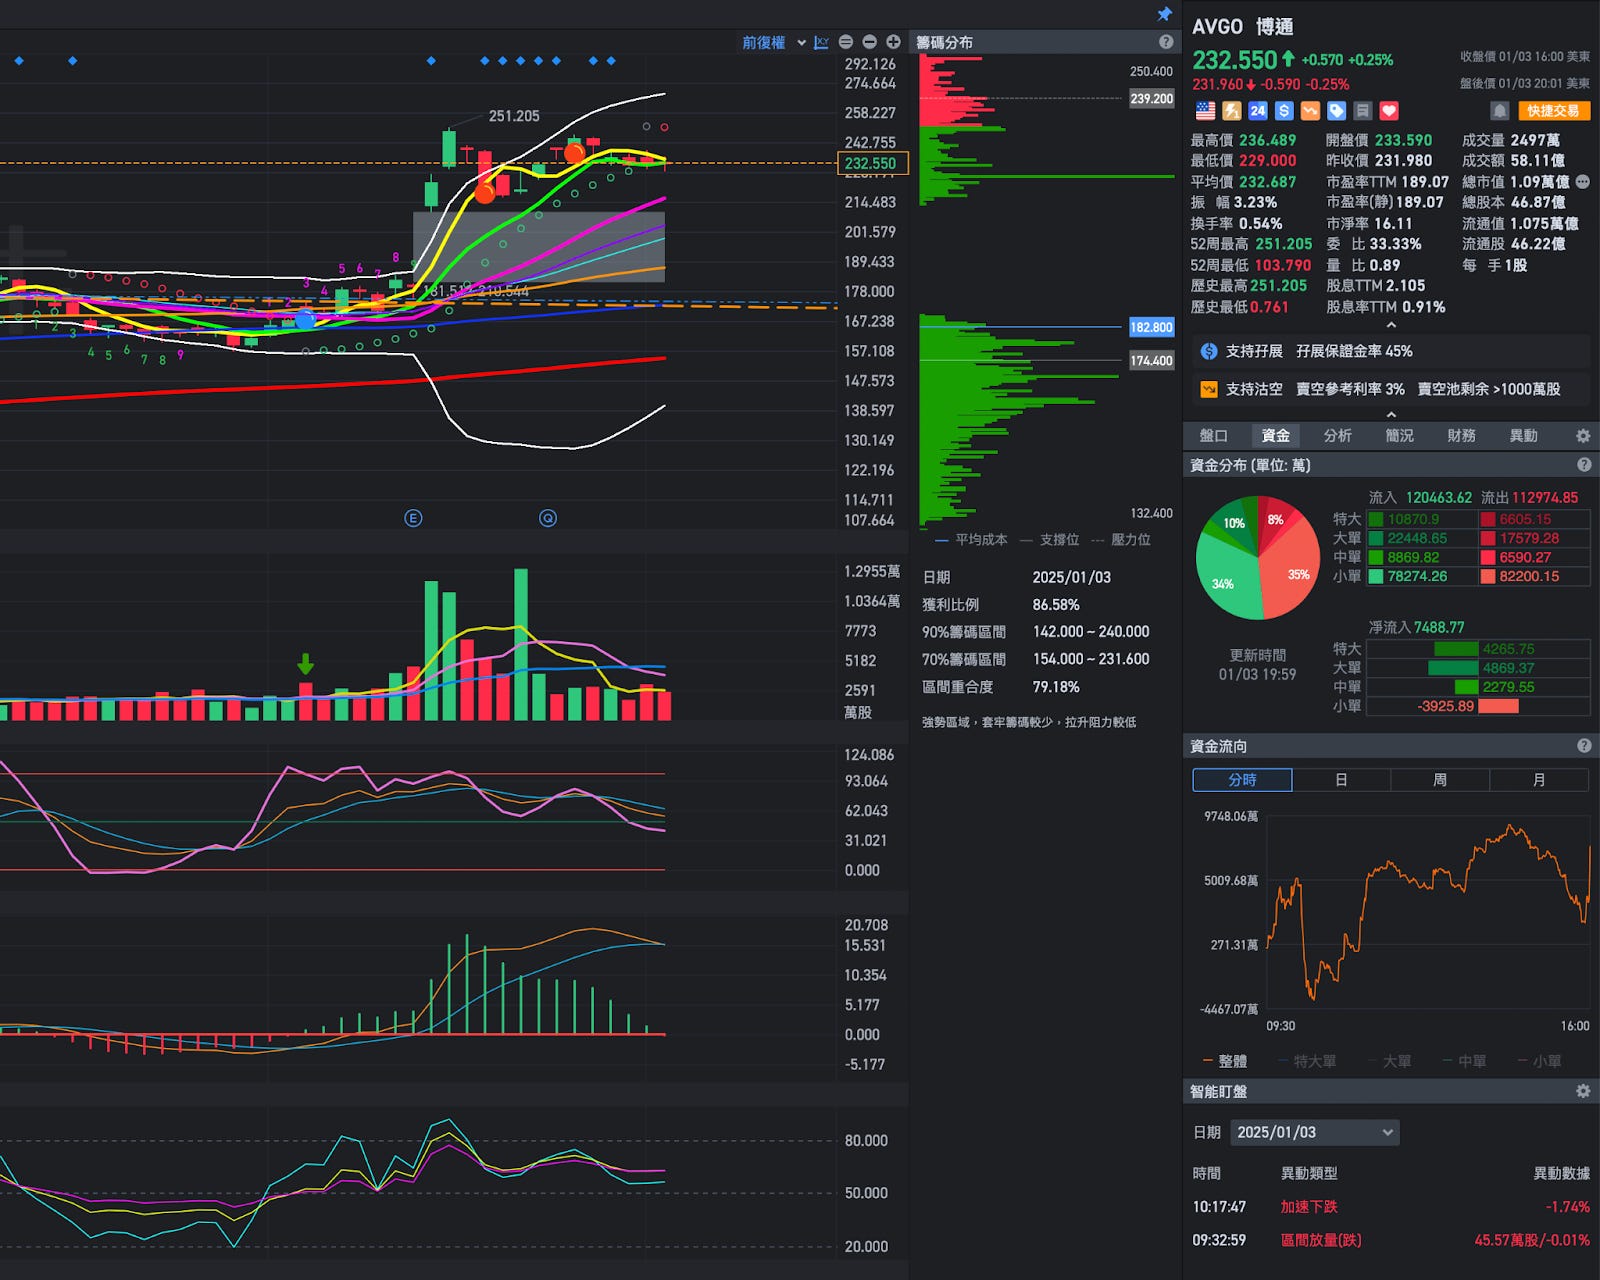Toggle the 特大單 line legend

tap(1307, 1061)
